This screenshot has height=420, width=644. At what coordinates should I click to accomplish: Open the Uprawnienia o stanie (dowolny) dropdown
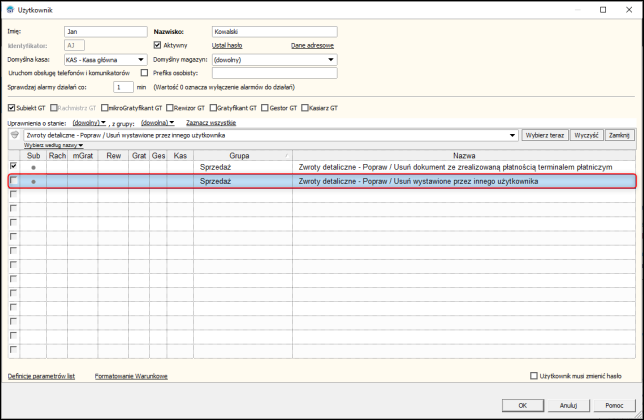(89, 122)
